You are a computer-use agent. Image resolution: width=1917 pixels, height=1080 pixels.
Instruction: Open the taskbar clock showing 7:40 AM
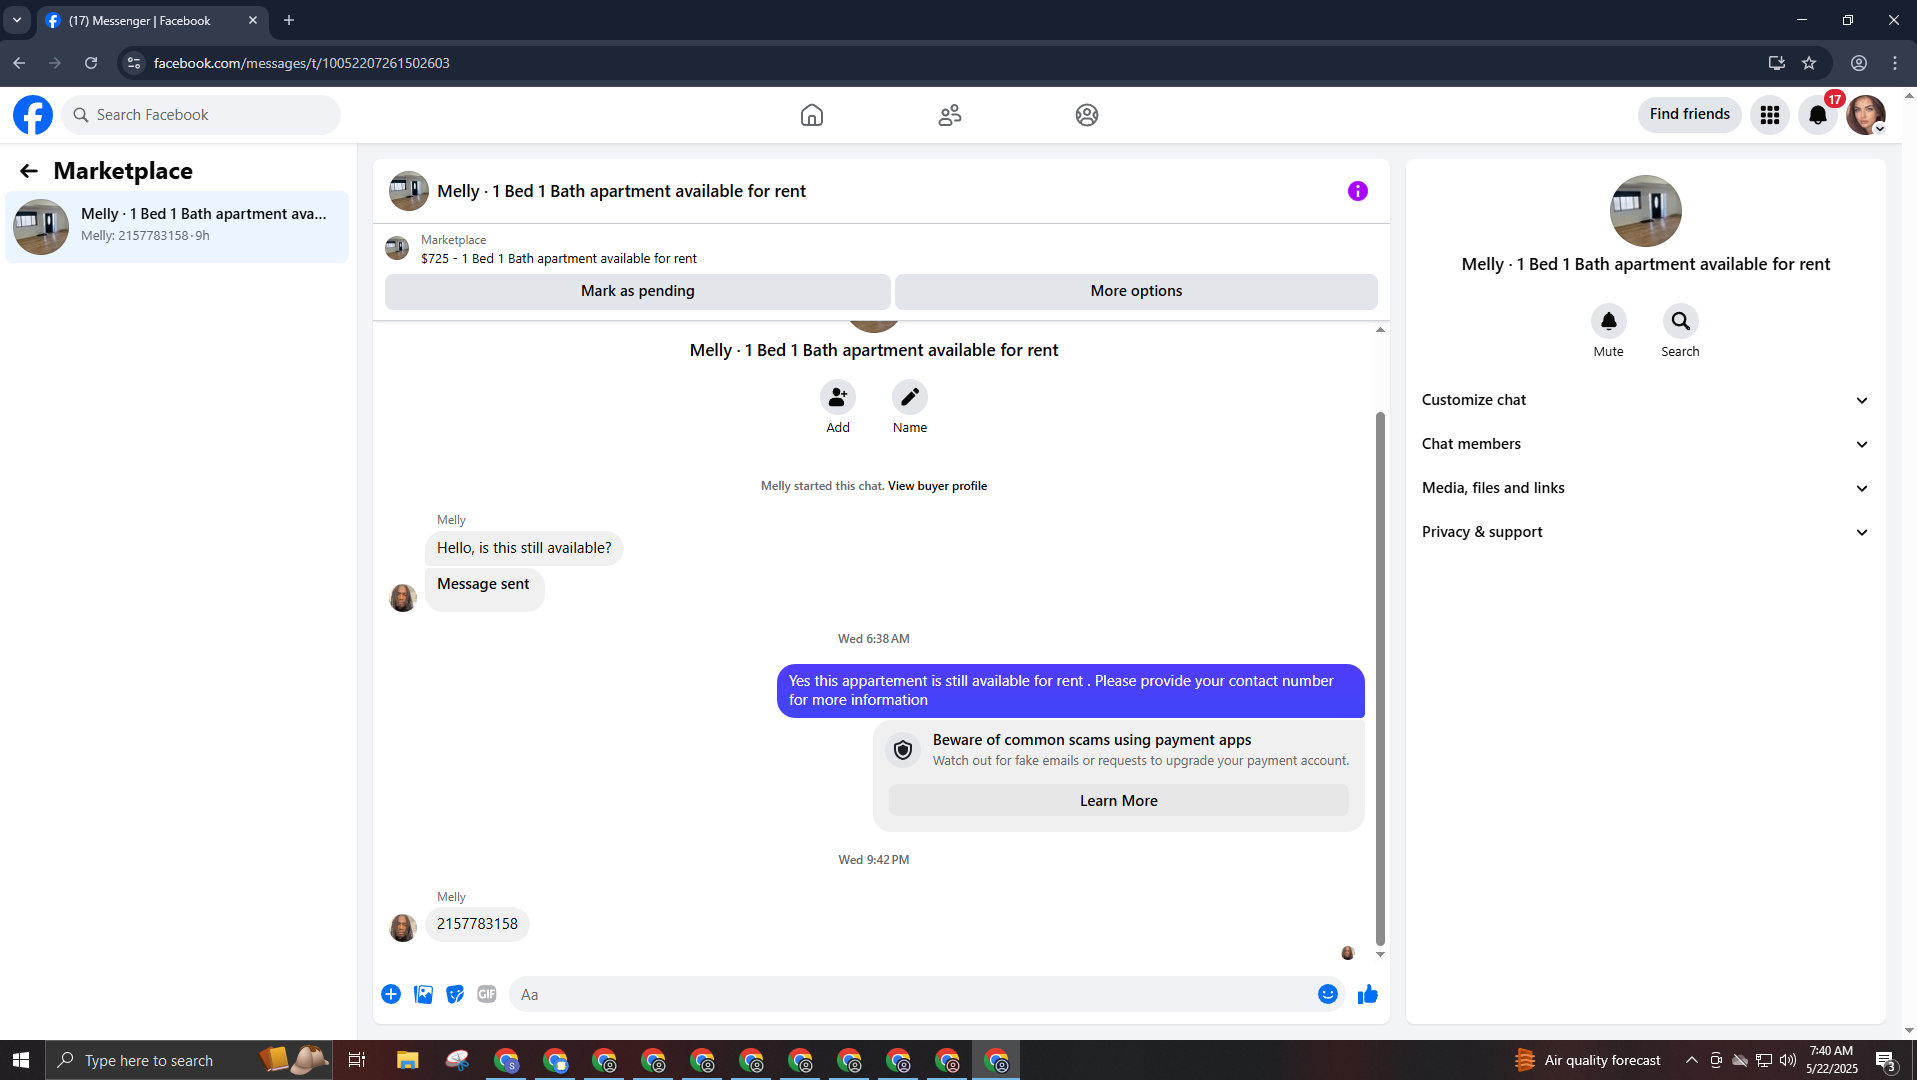click(x=1832, y=1060)
